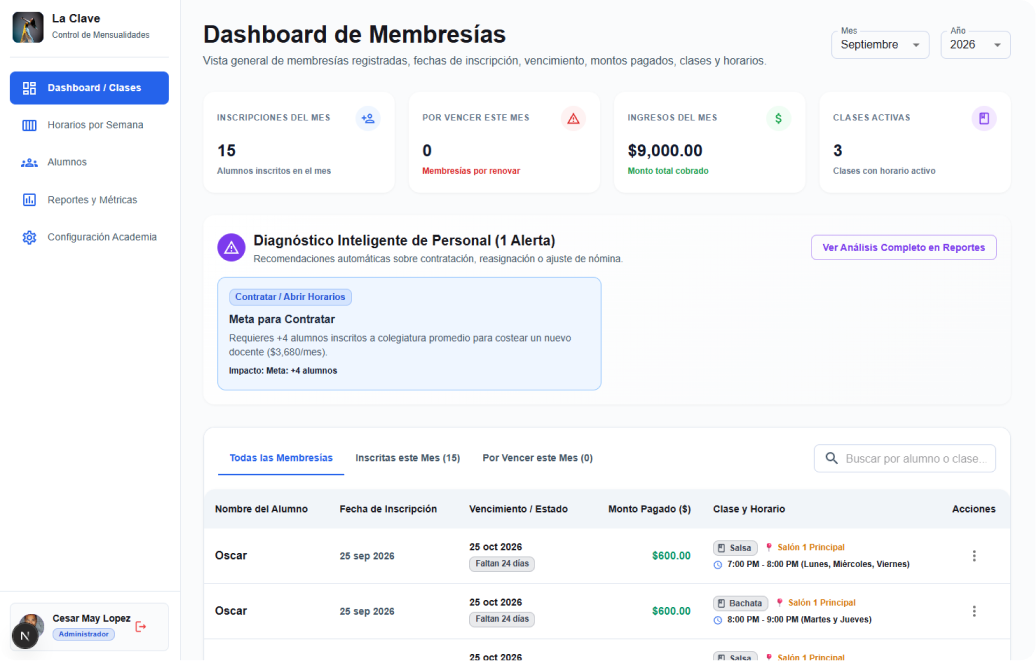Click the Dashboard de Membresías title
This screenshot has width=1036, height=661.
coord(354,34)
